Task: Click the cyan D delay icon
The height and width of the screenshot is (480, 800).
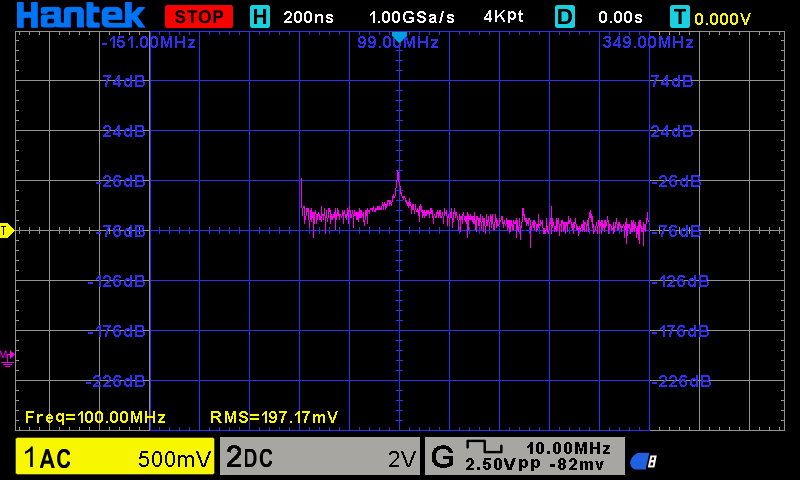Action: [566, 17]
